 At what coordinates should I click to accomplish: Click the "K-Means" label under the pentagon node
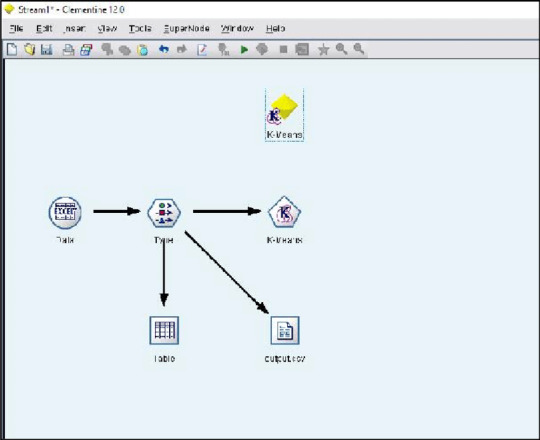coord(284,240)
